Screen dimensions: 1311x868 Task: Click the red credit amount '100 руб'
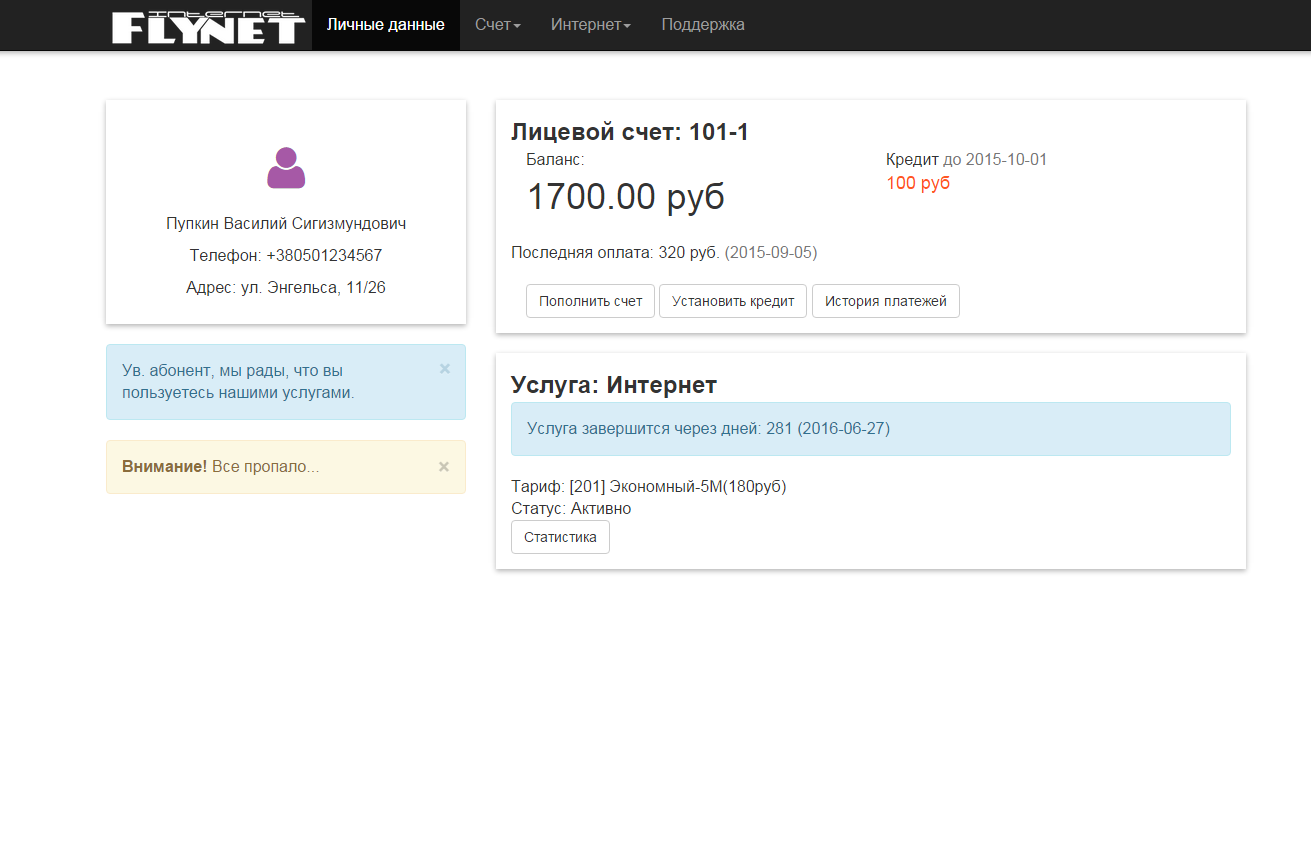coord(918,183)
